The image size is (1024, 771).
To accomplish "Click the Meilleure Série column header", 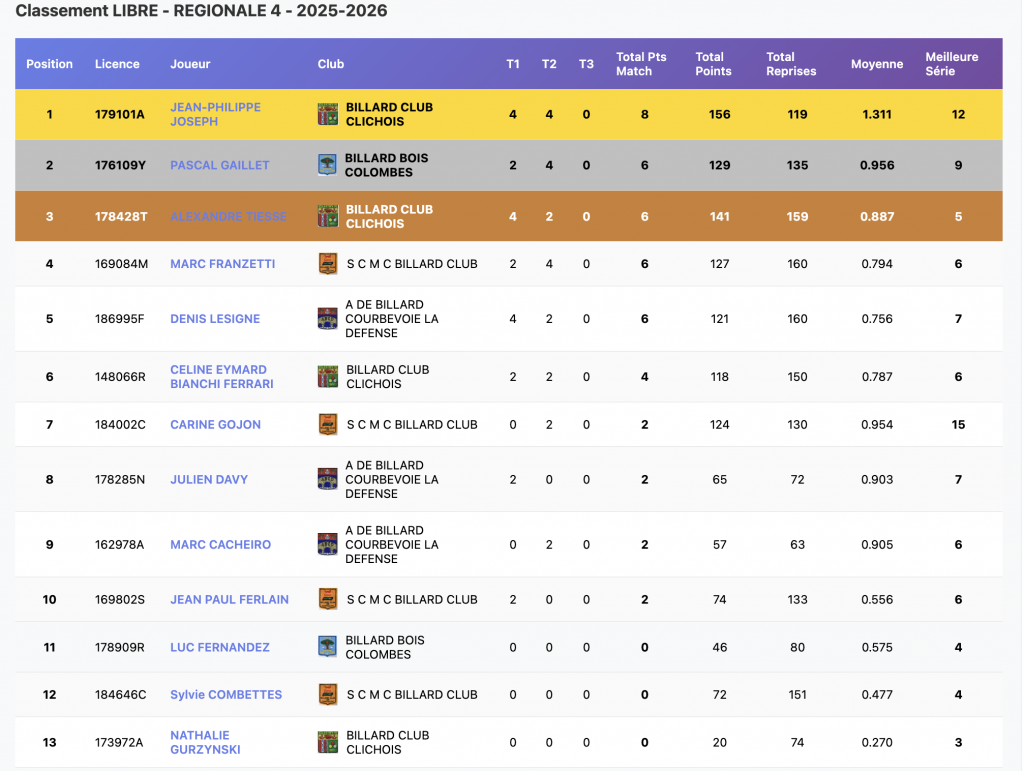I will tap(951, 64).
